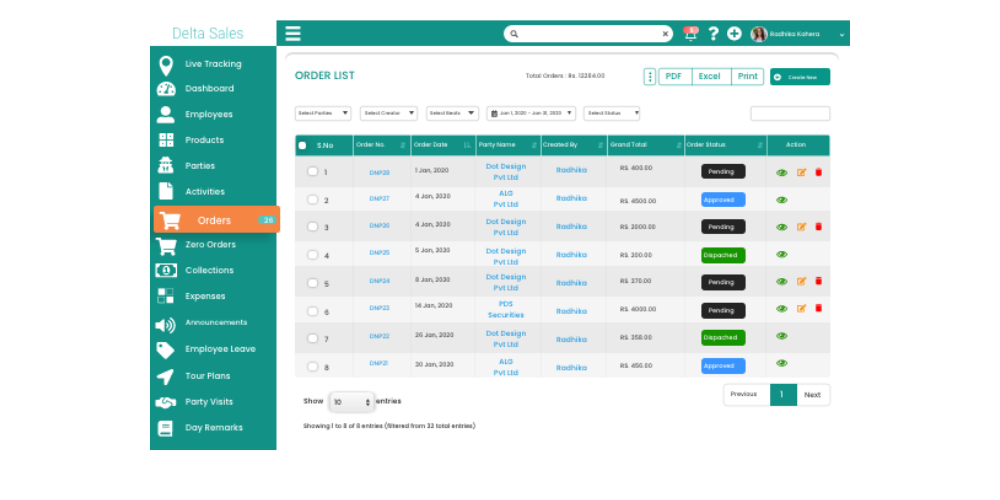Open the Select Creator dropdown
The width and height of the screenshot is (1000, 500).
pos(389,114)
